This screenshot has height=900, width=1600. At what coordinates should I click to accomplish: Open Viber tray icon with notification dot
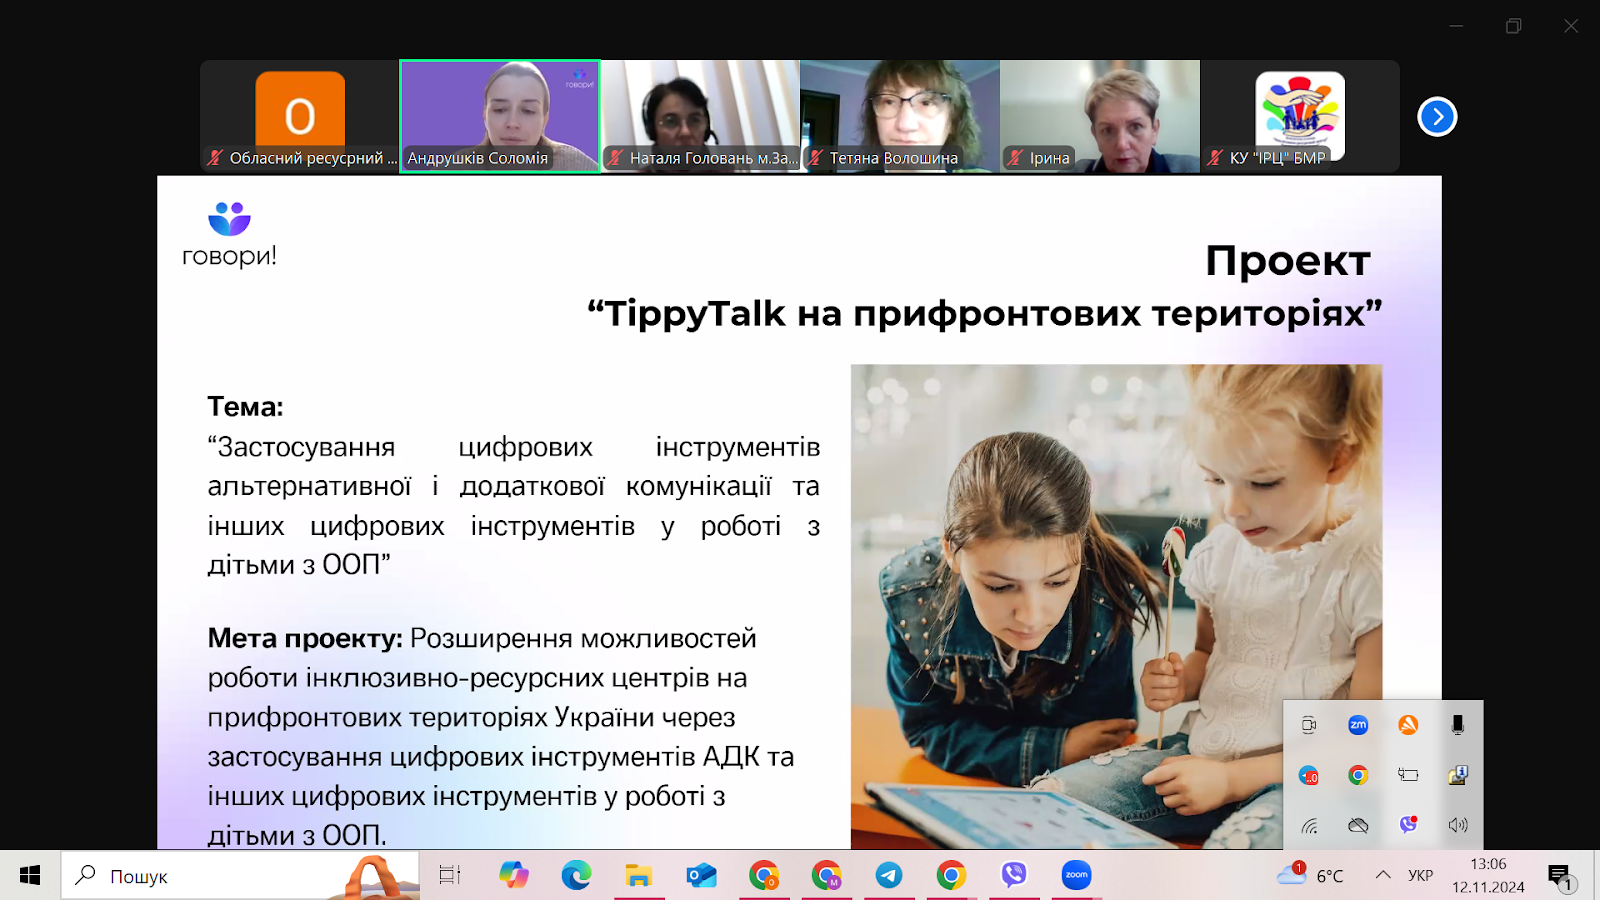[1408, 825]
